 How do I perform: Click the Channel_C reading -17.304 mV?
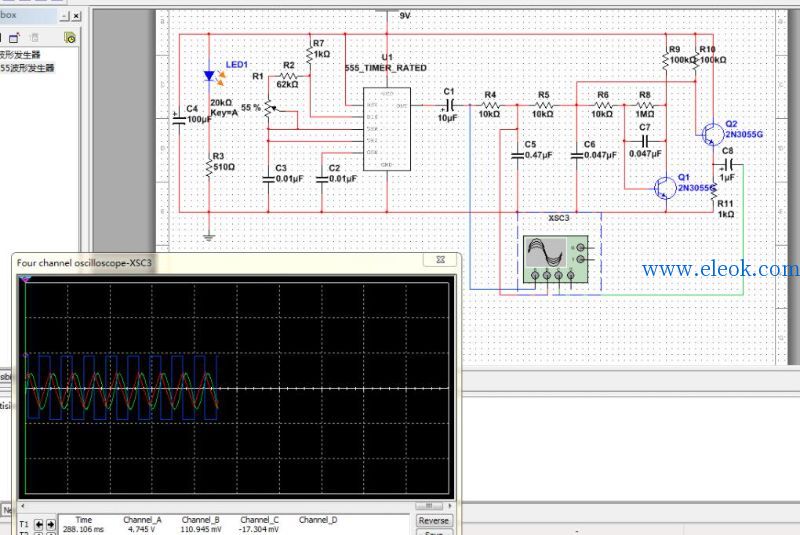[x=259, y=530]
